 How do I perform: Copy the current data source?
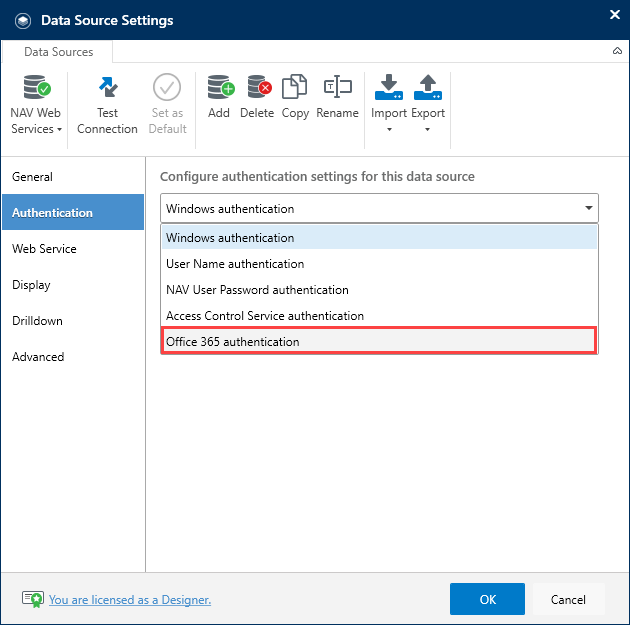(x=295, y=97)
